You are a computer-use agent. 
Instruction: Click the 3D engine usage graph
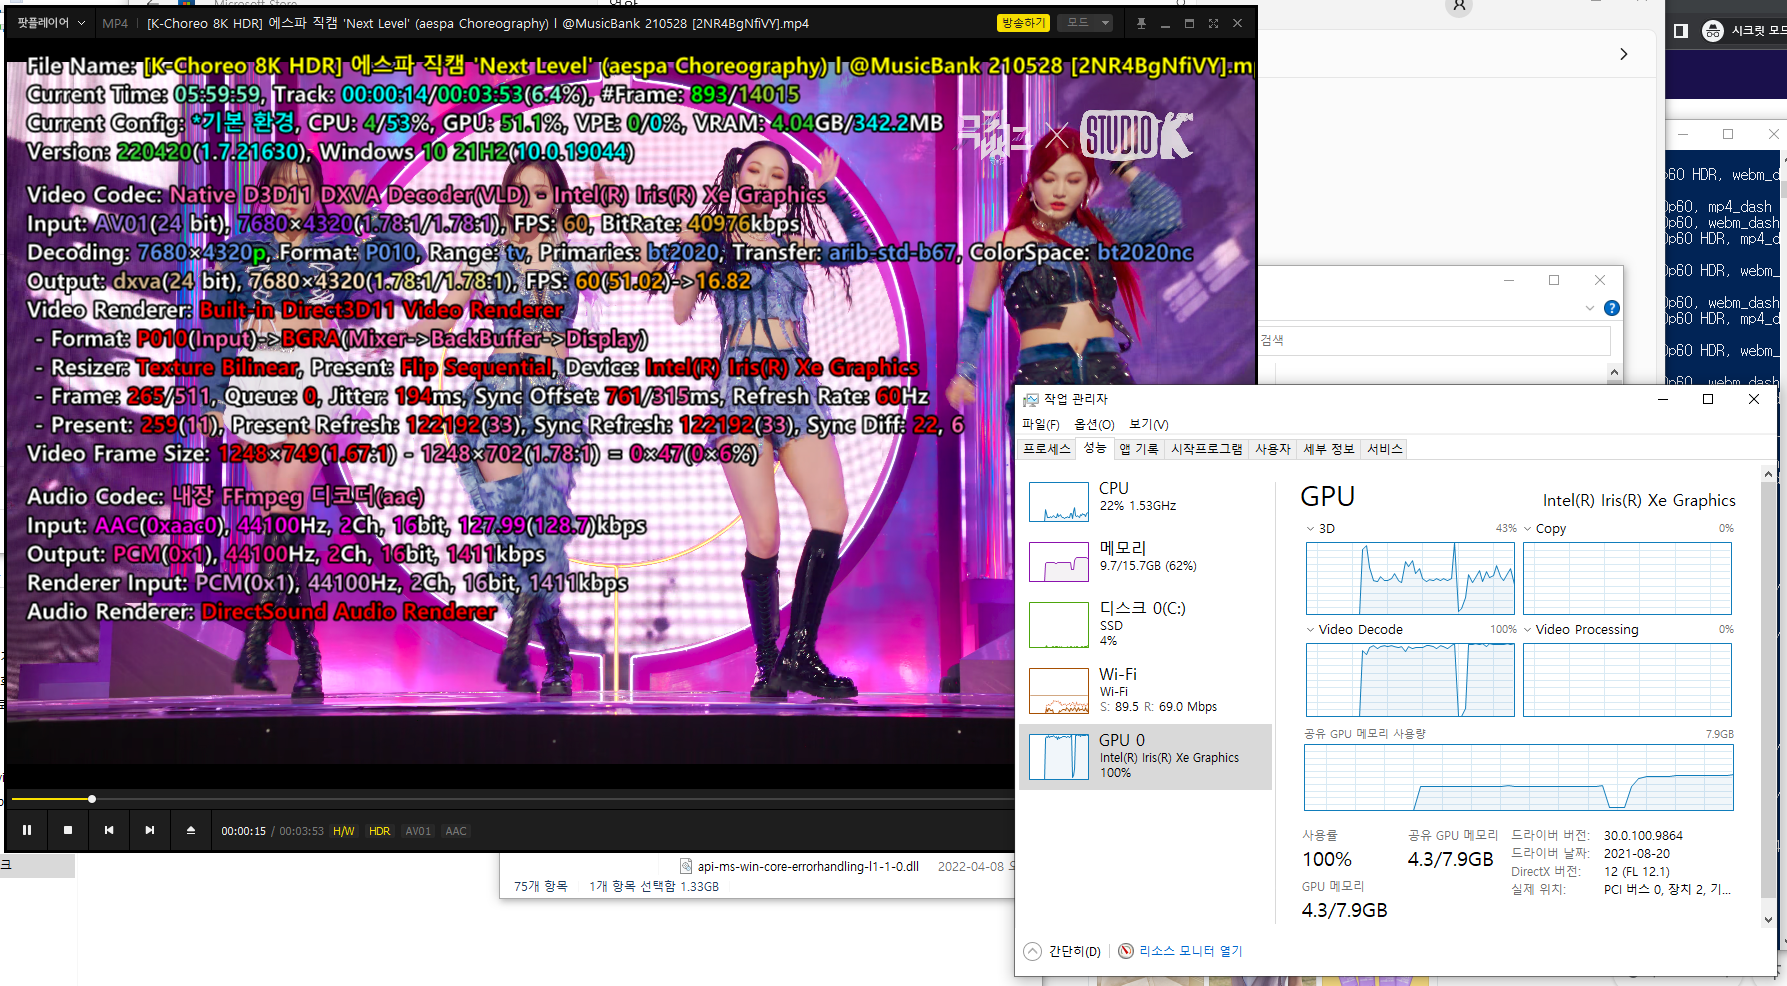(1410, 578)
